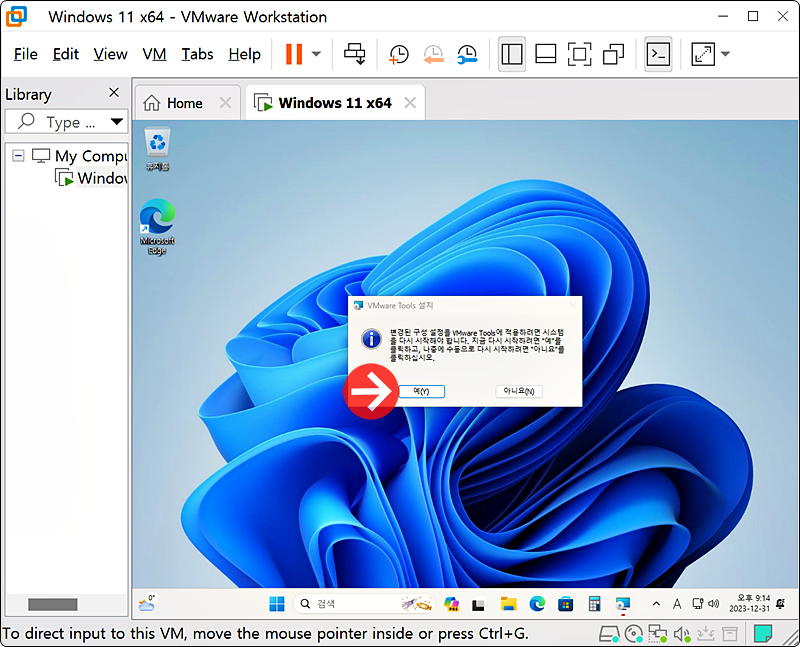800x647 pixels.
Task: Click the Send Ctrl+Alt+Del toolbar icon
Action: (x=355, y=54)
